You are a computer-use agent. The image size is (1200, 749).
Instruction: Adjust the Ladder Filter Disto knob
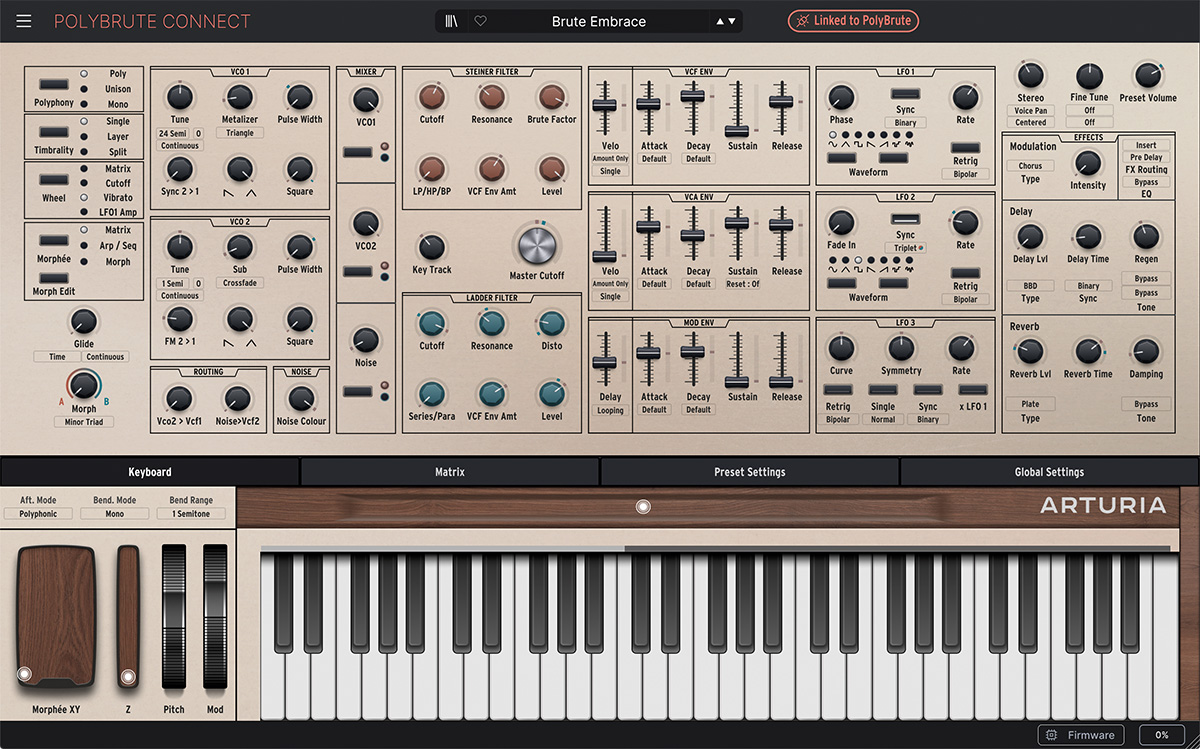[552, 324]
